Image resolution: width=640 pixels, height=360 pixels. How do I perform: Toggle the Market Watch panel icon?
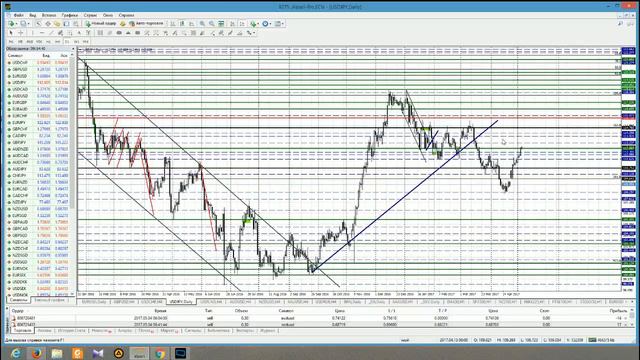coord(38,24)
